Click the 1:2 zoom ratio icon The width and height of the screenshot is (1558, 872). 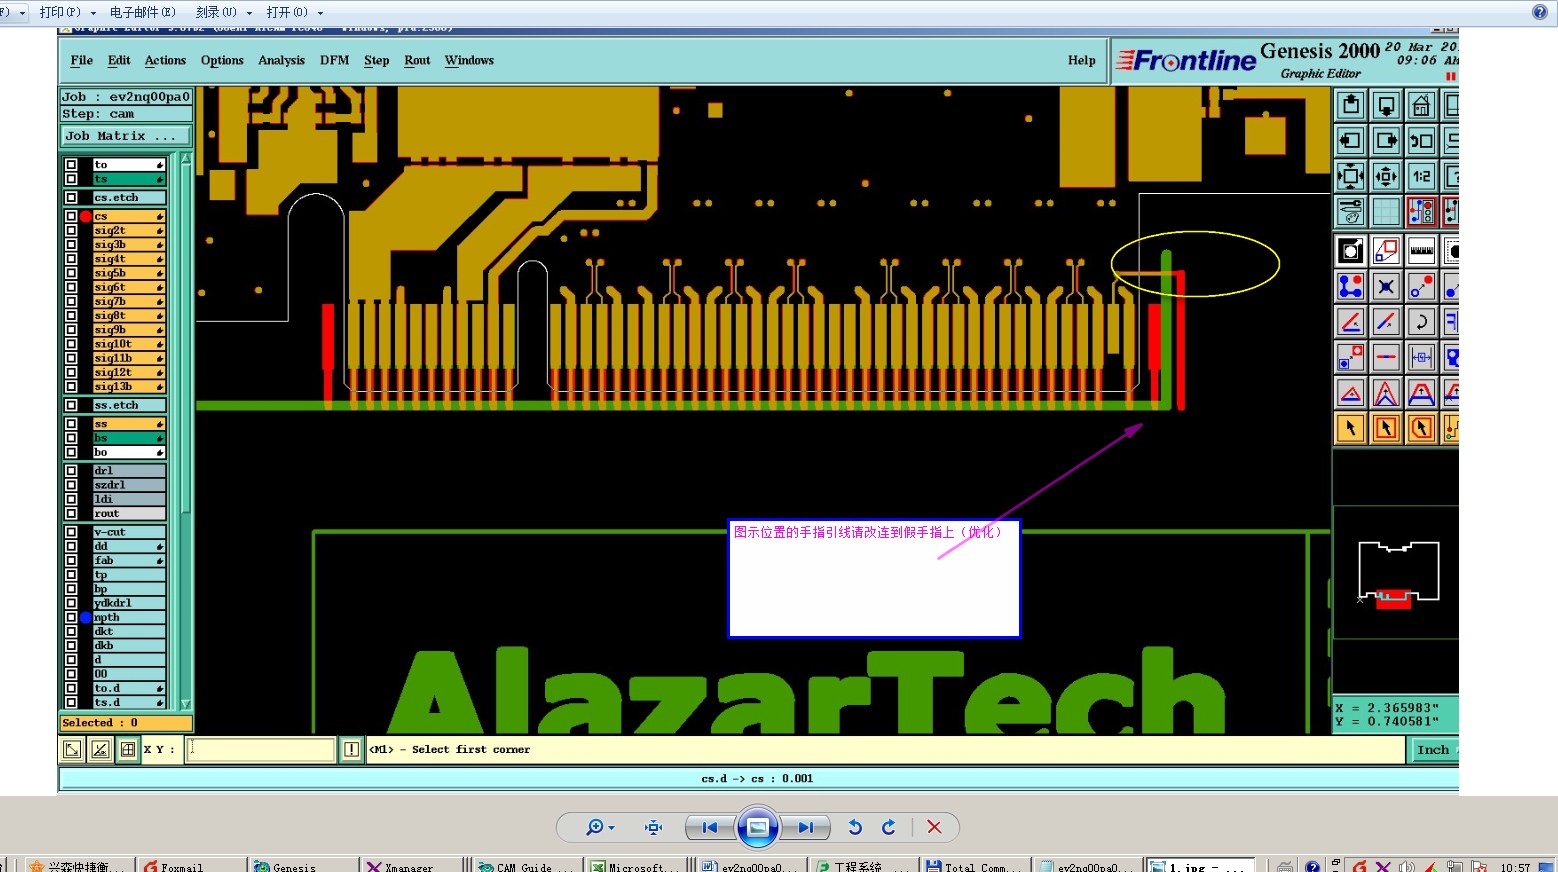(1421, 177)
